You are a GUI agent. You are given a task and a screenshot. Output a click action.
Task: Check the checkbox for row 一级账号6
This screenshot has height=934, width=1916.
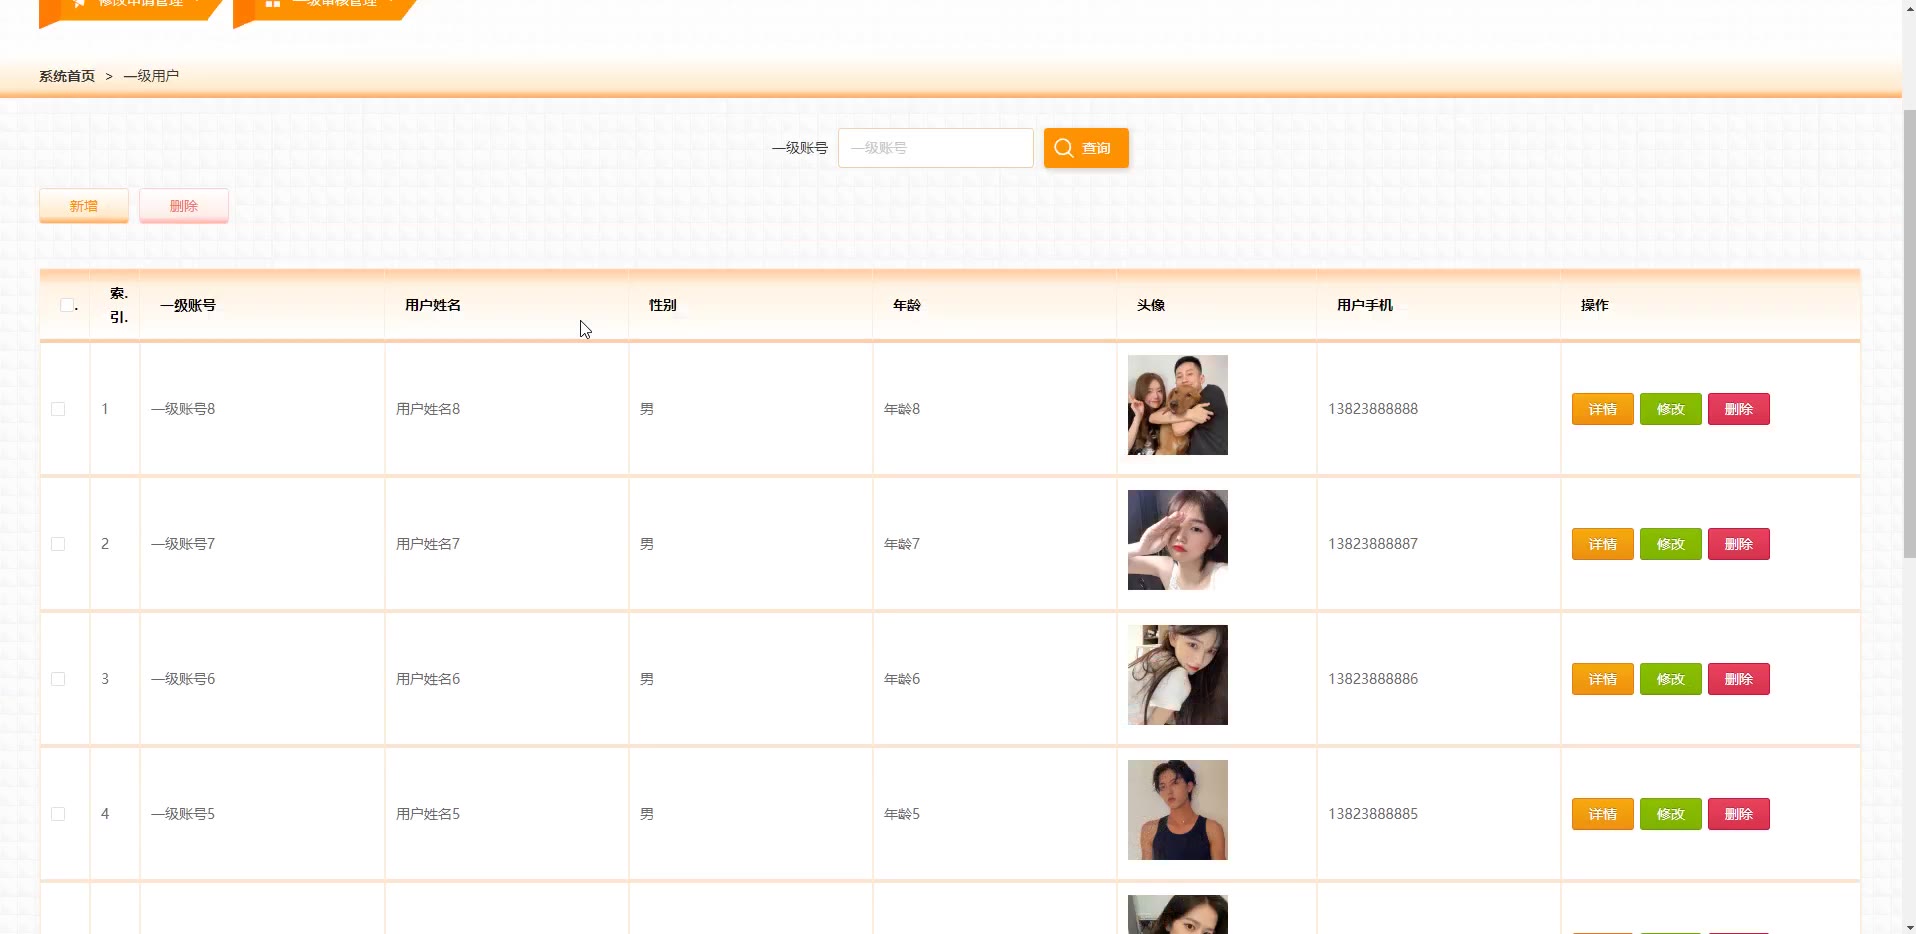58,679
